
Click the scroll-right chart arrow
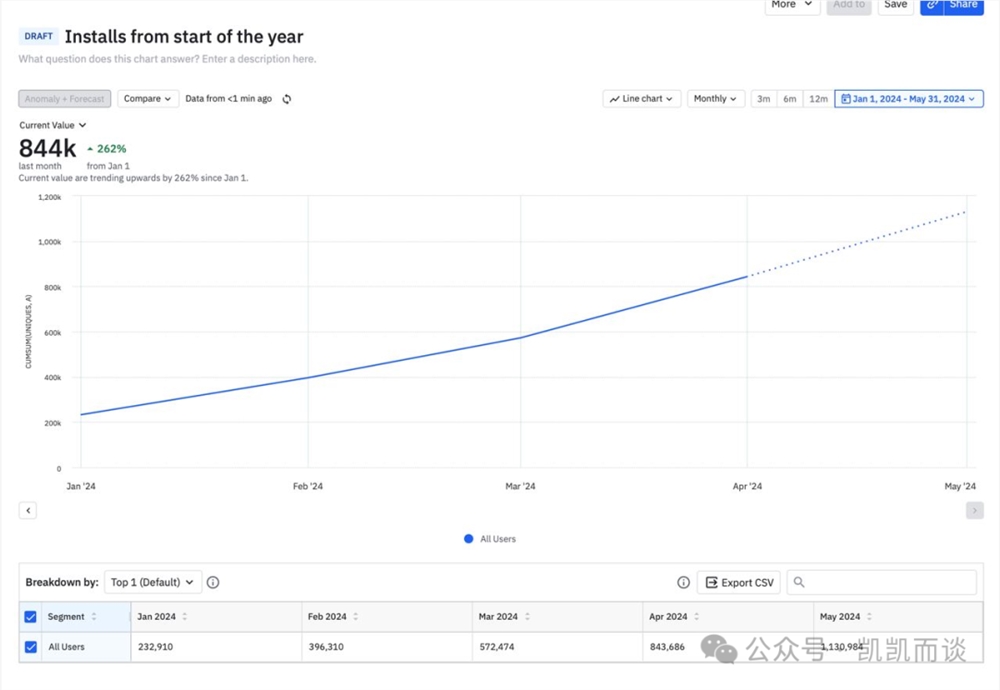coord(974,510)
